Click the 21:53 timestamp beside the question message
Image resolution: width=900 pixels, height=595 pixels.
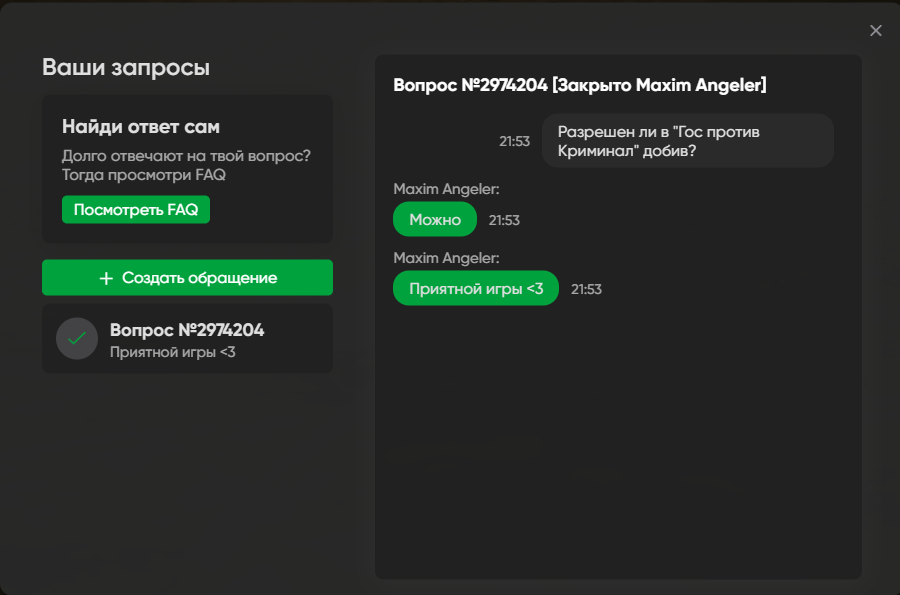(514, 141)
